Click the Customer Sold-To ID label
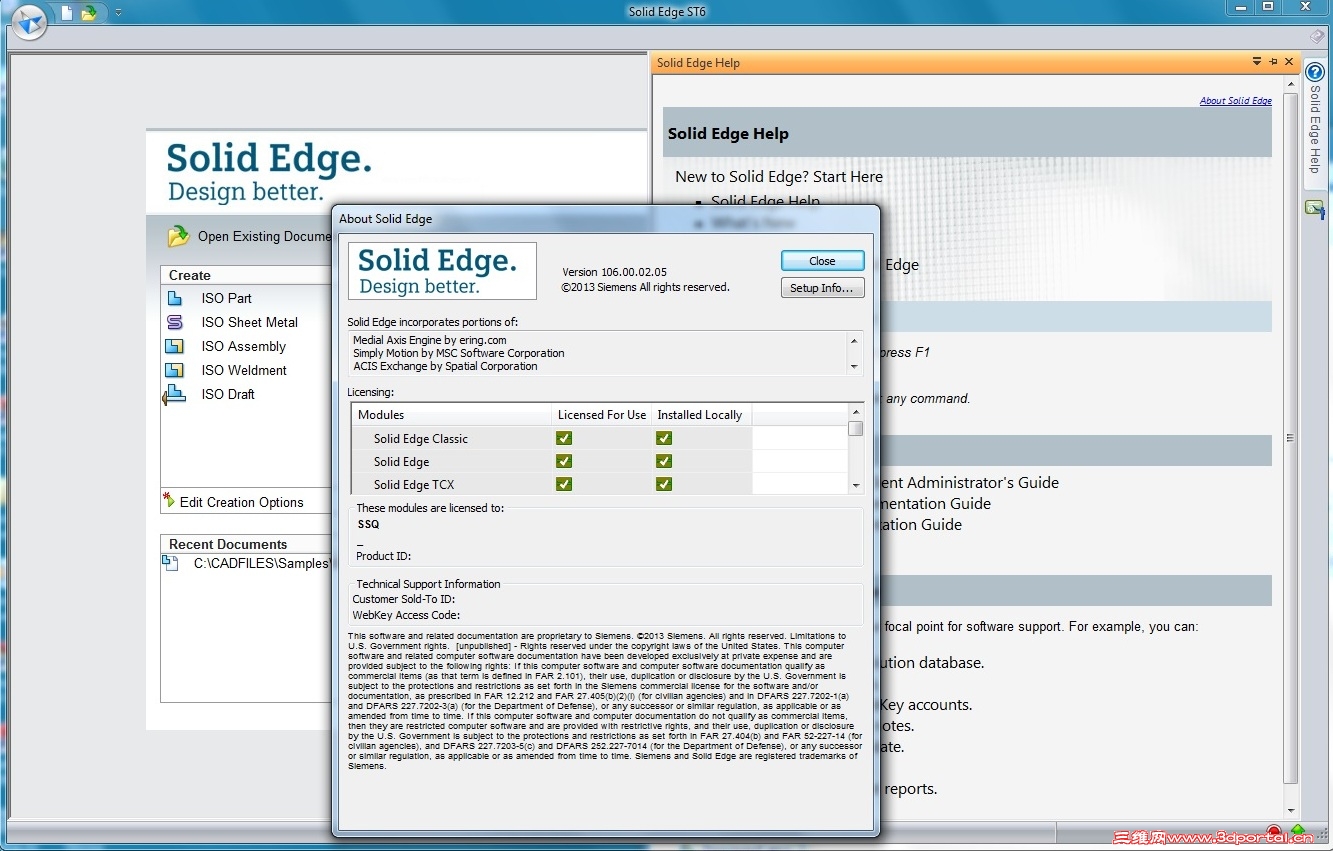Screen dimensions: 1333x851 [403, 600]
